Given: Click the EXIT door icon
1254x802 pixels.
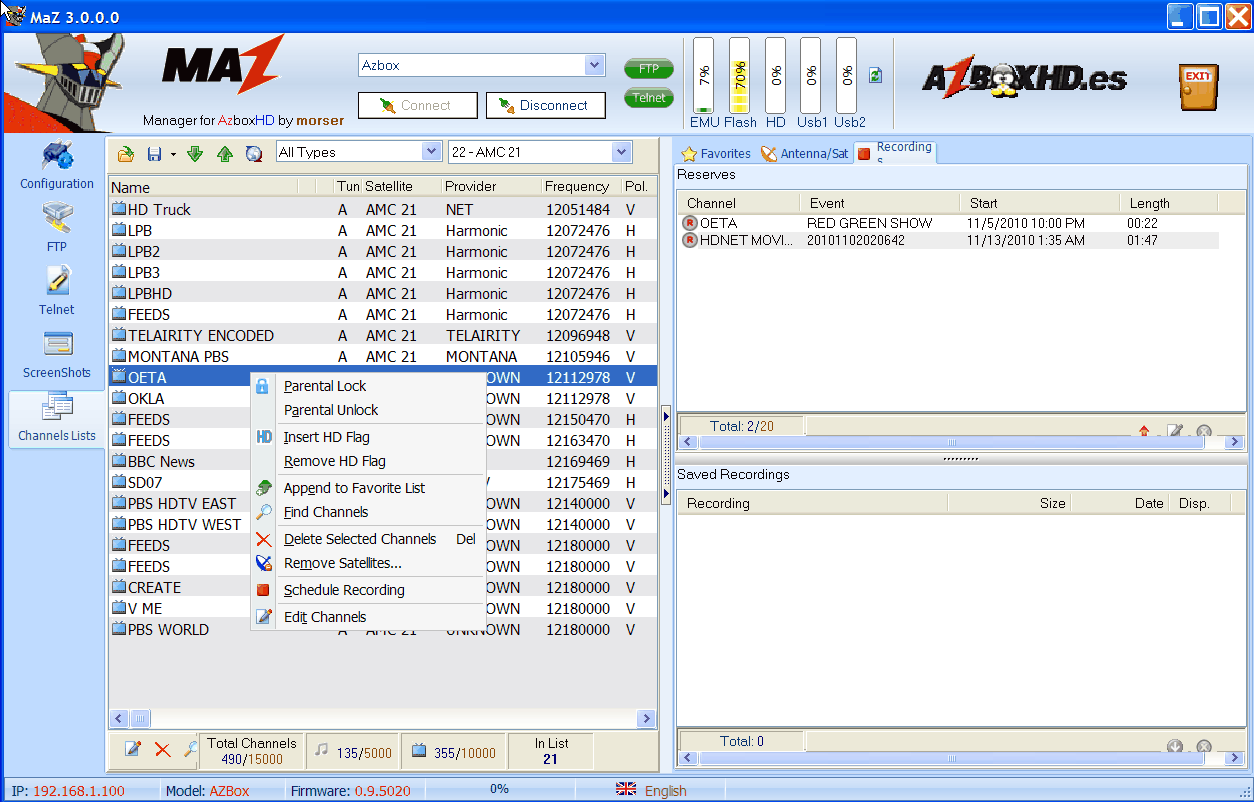Looking at the screenshot, I should tap(1198, 87).
